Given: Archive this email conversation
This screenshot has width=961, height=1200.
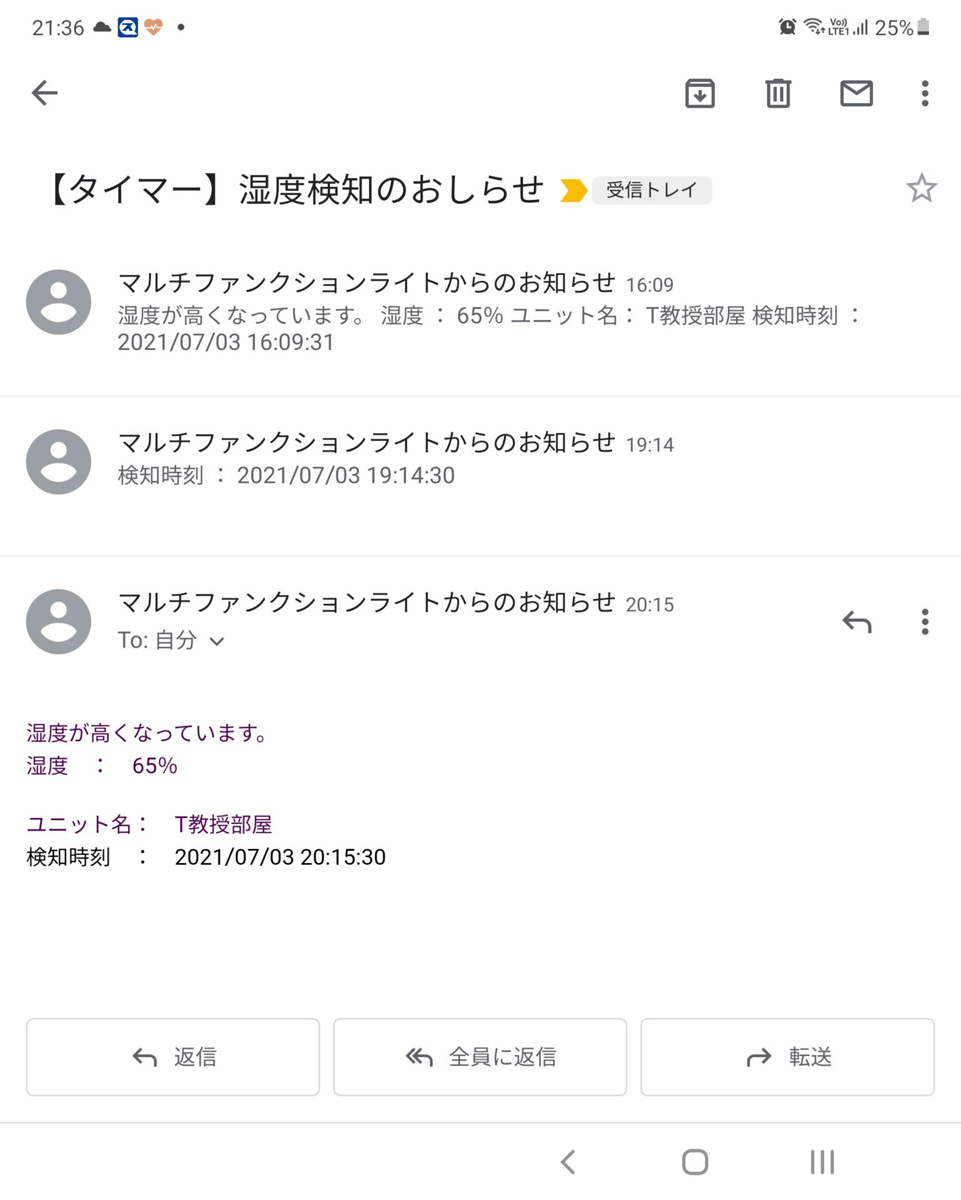Looking at the screenshot, I should pos(700,93).
